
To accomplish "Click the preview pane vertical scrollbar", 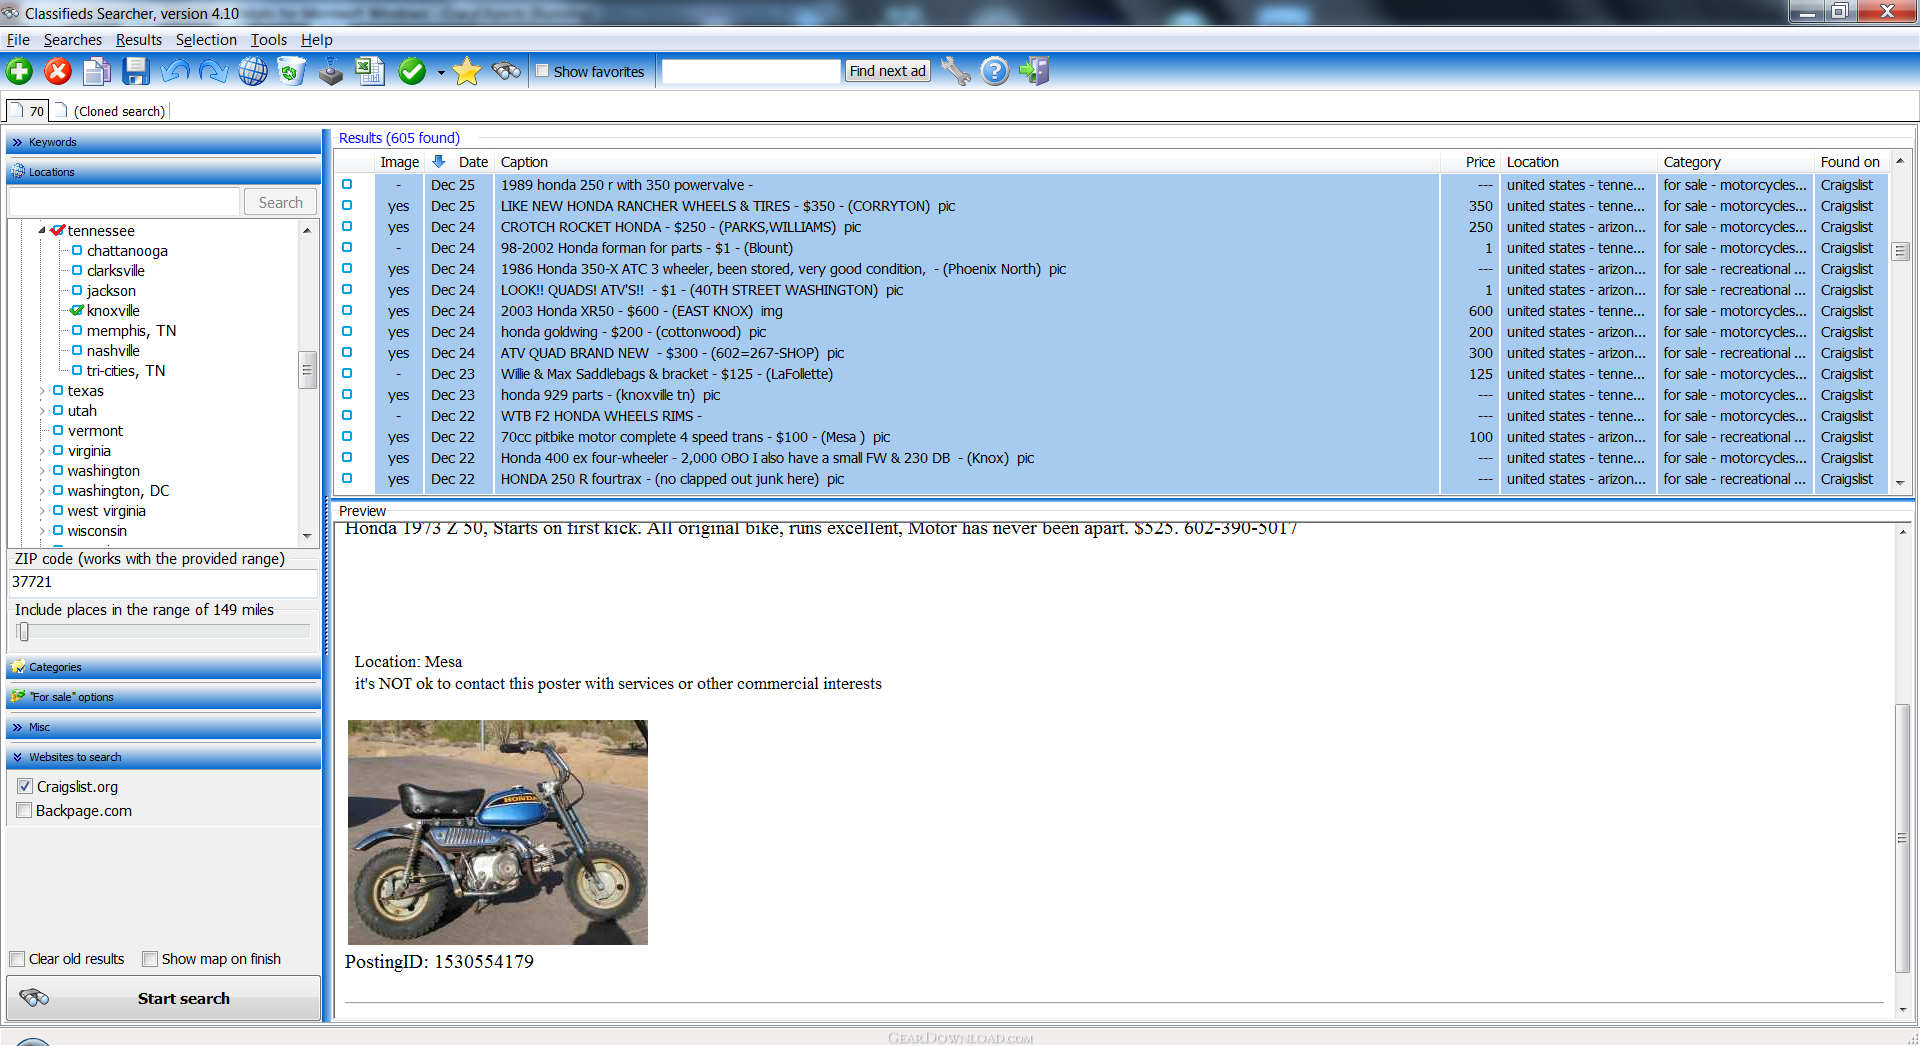I will point(1902,838).
